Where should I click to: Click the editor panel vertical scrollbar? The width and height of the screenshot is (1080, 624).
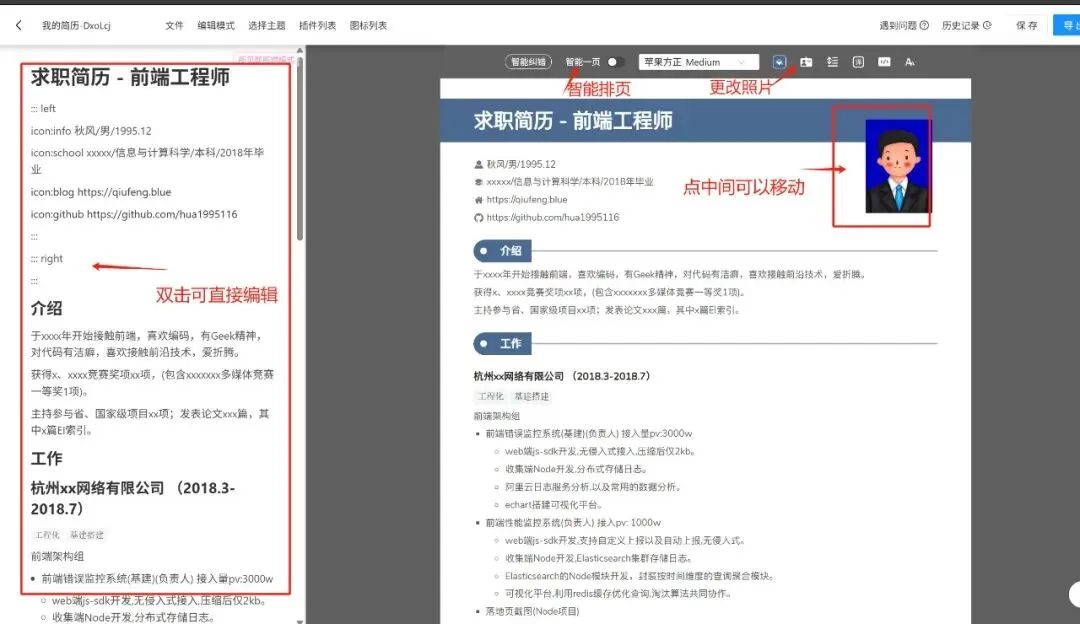pos(300,148)
